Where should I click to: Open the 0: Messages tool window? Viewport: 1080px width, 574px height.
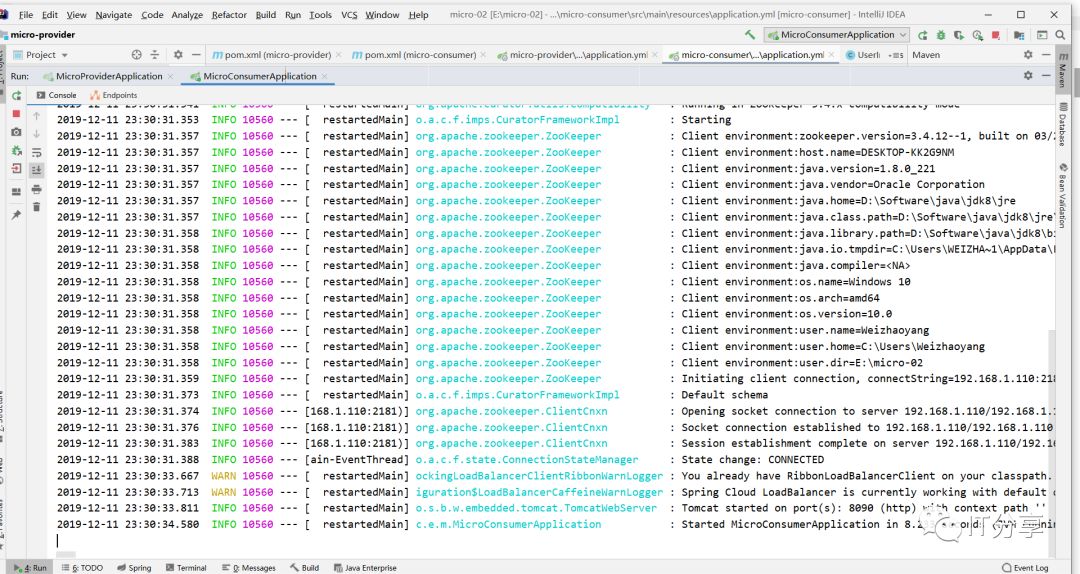tap(249, 568)
